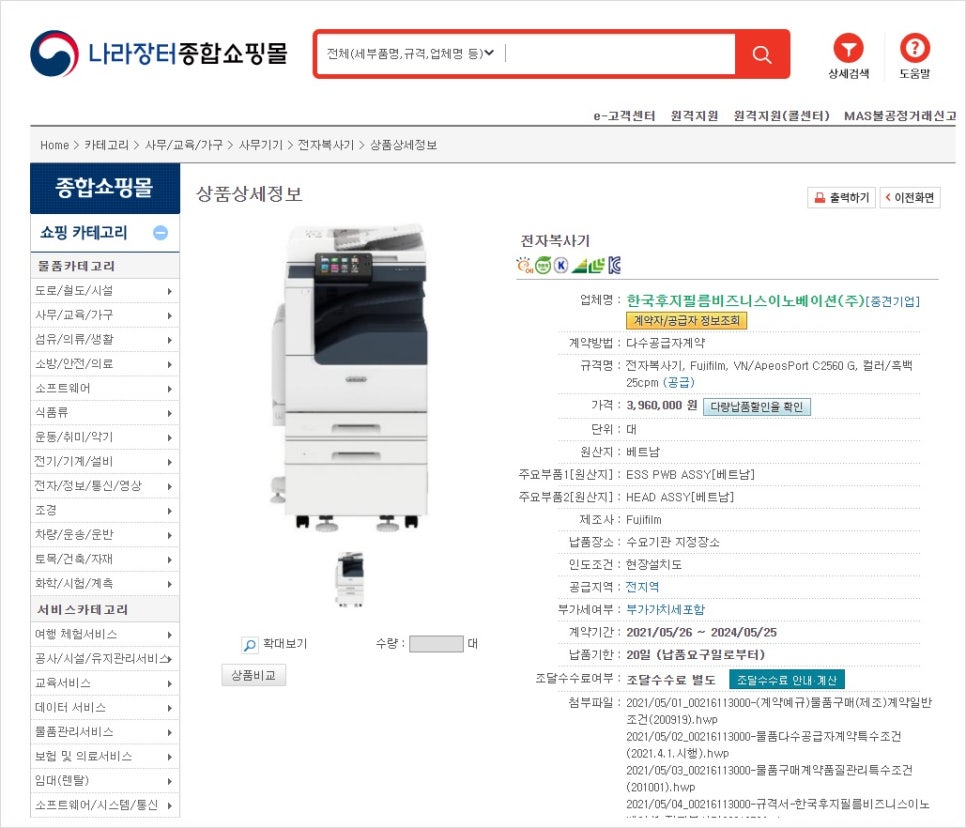Click 사무기기 in the breadcrumb
966x828 pixels.
[261, 145]
